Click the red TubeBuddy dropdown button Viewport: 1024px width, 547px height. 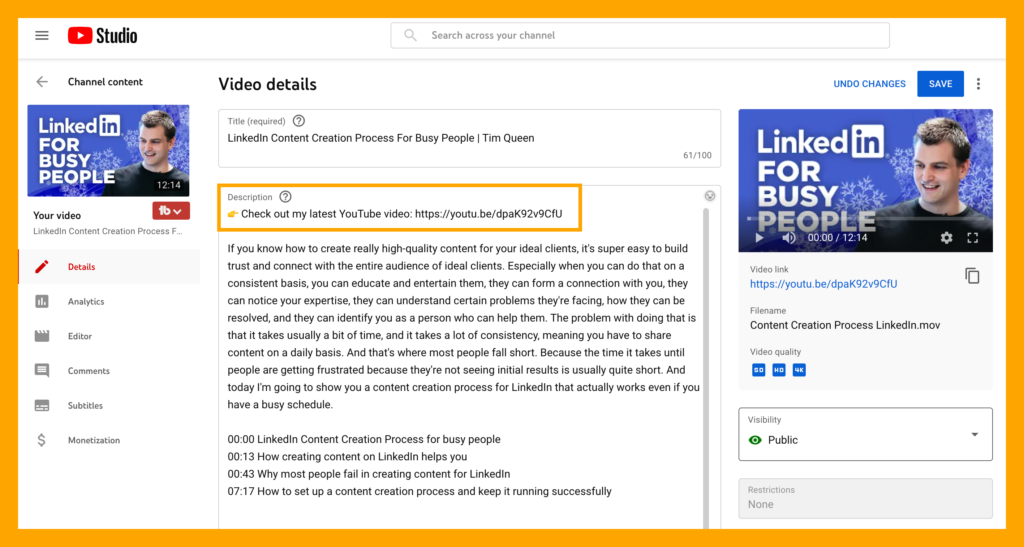(171, 211)
